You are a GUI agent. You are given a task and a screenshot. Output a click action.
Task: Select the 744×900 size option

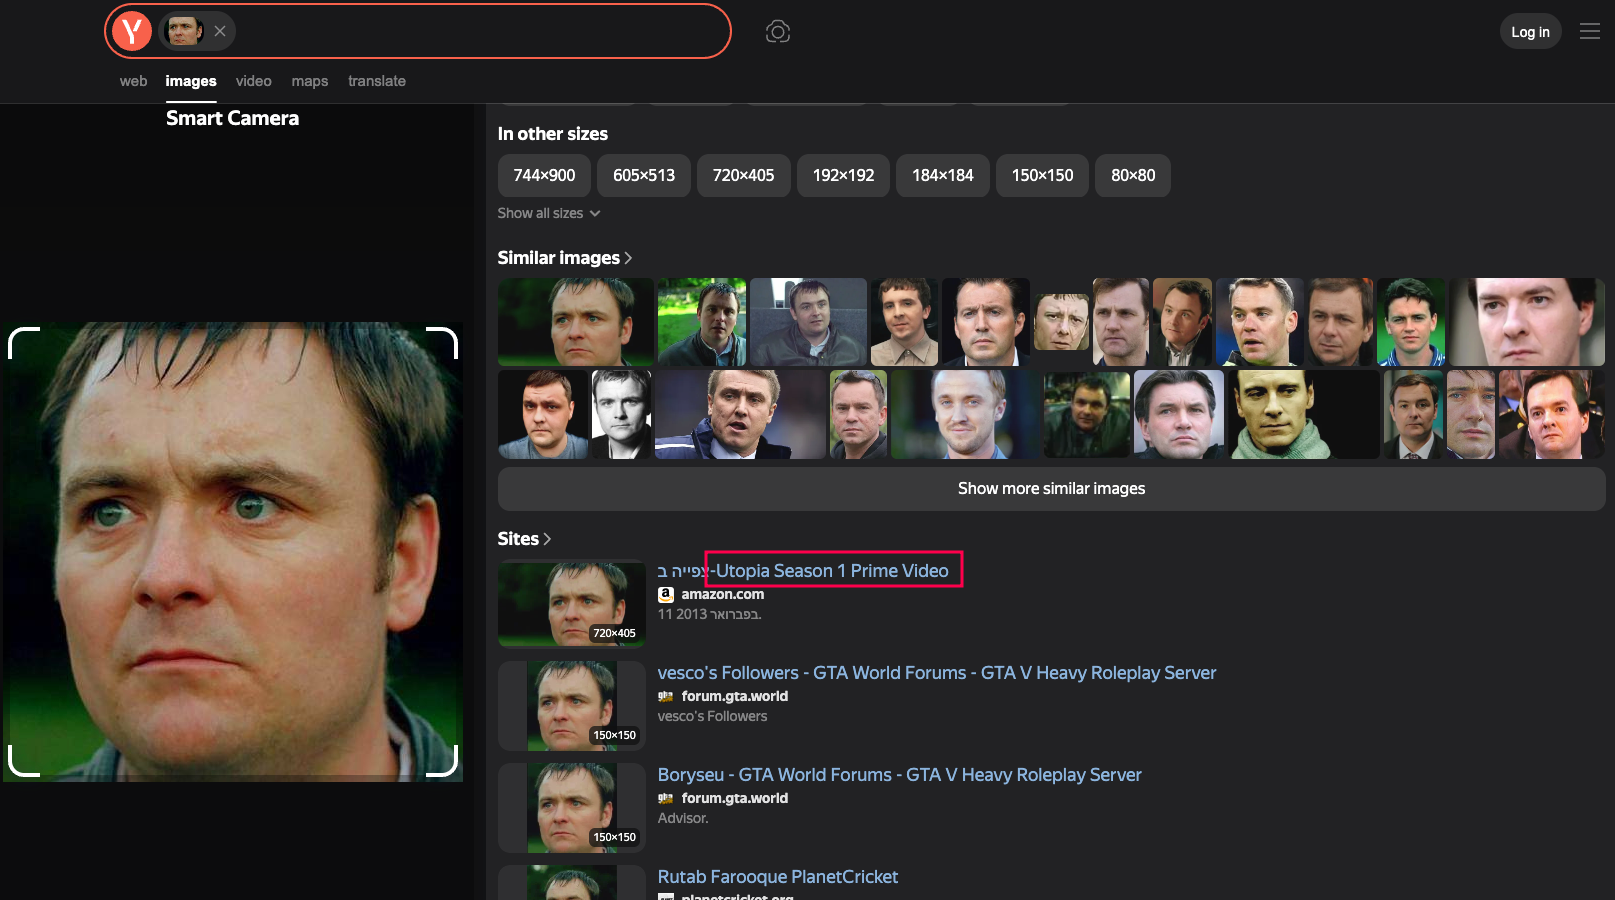click(x=544, y=175)
